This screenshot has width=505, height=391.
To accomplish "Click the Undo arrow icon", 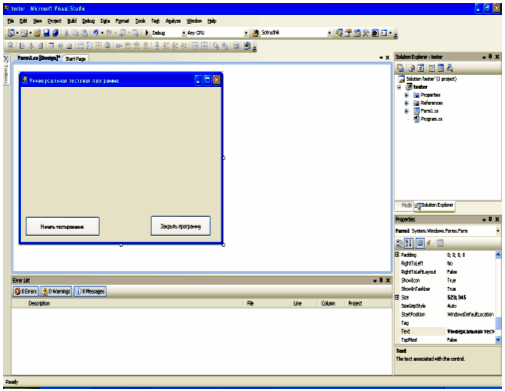I will click(x=96, y=33).
